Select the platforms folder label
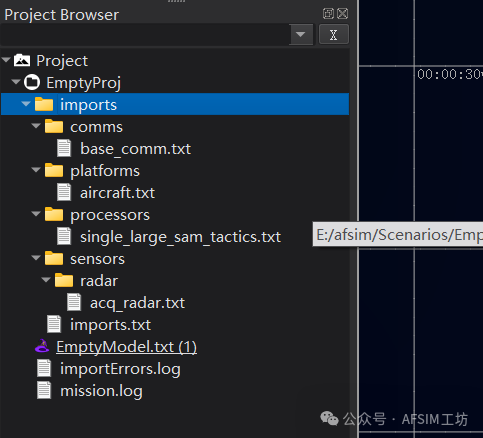Image resolution: width=483 pixels, height=438 pixels. click(105, 171)
